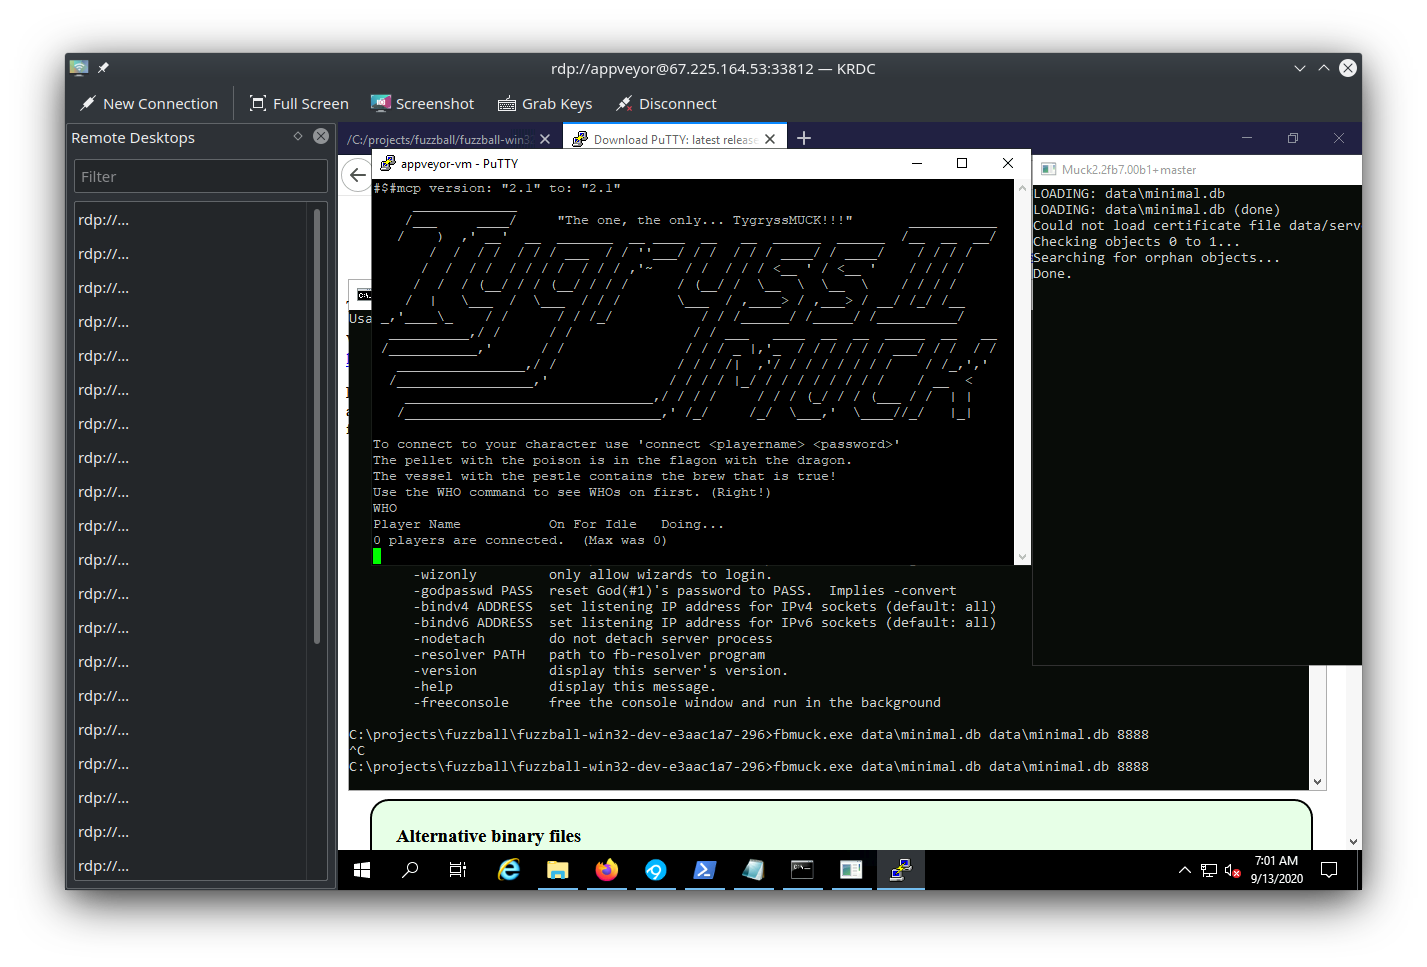
Task: Open File Explorer from the taskbar
Action: coord(558,870)
